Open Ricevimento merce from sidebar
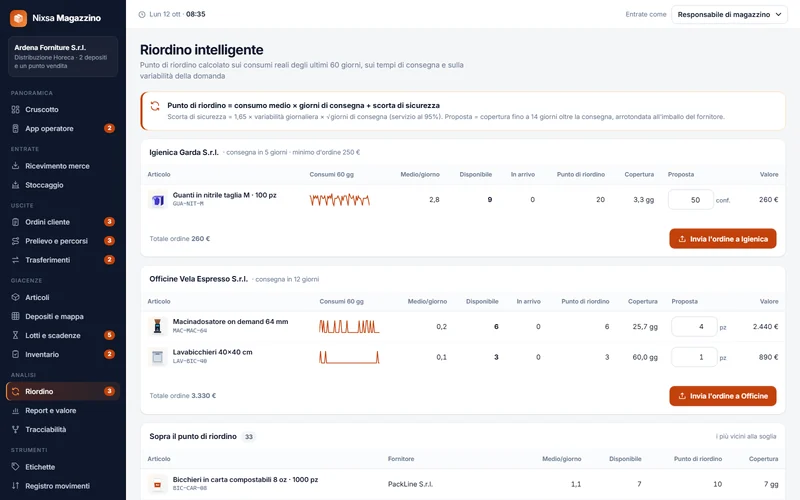Viewport: 800px width, 500px height. tap(63, 166)
